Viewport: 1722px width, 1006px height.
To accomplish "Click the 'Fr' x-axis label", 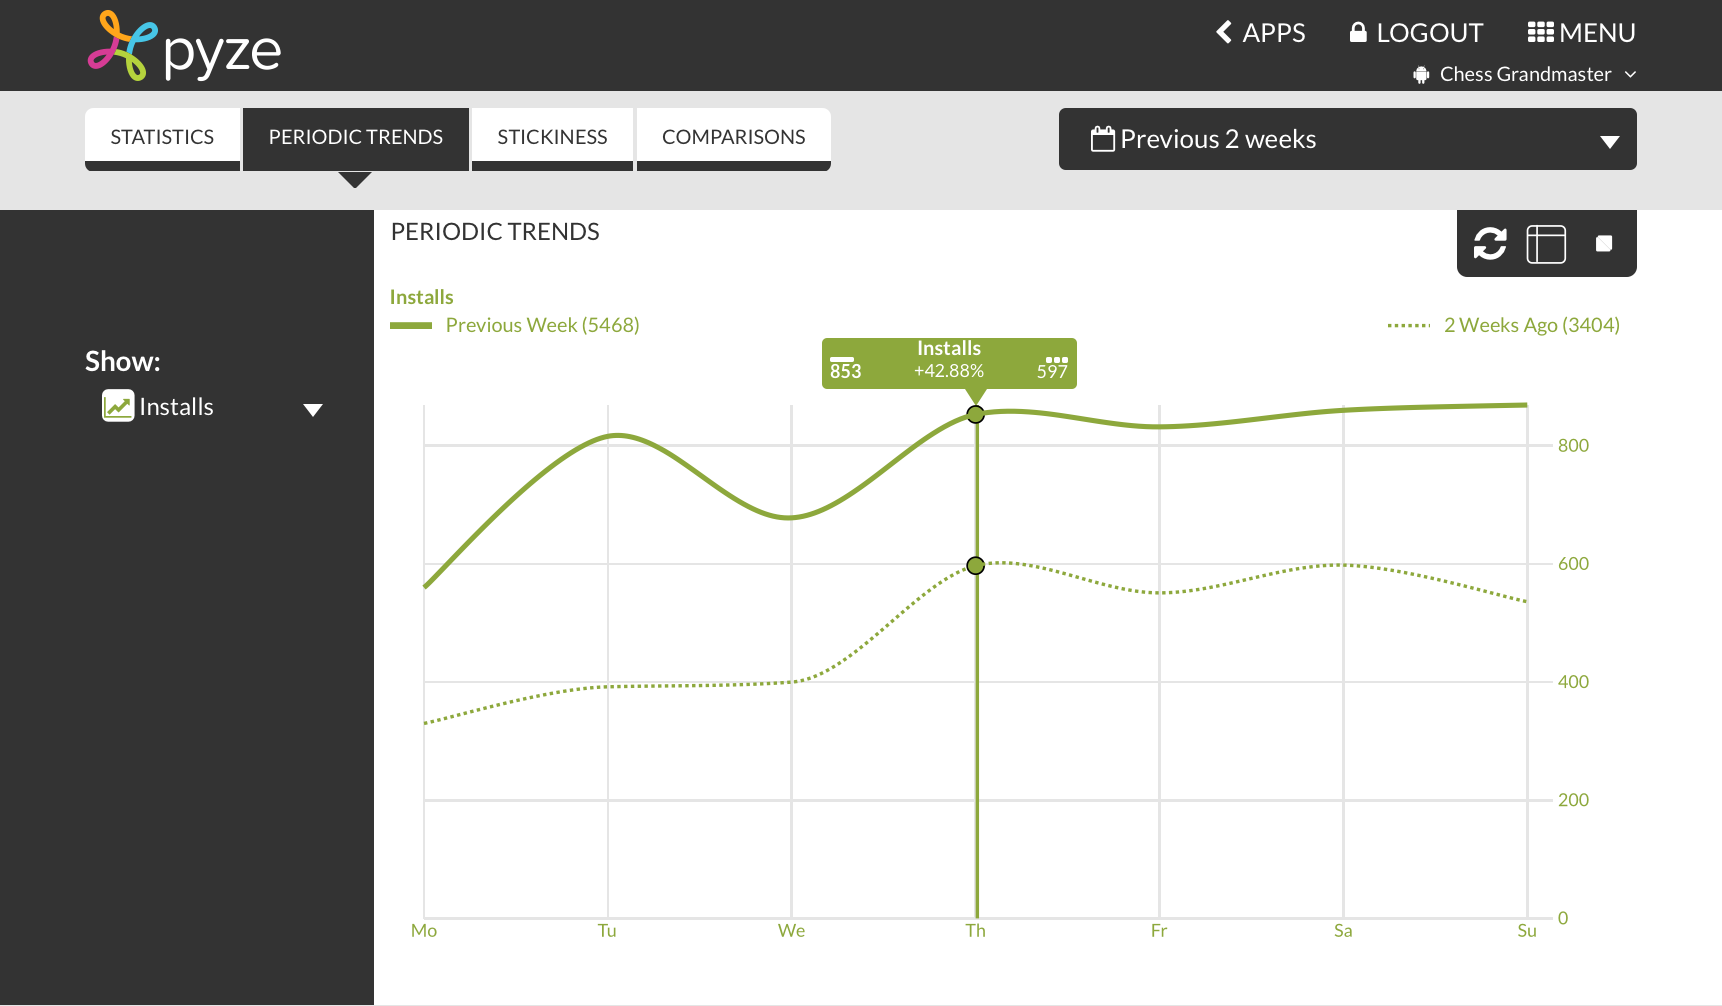I will click(1159, 931).
